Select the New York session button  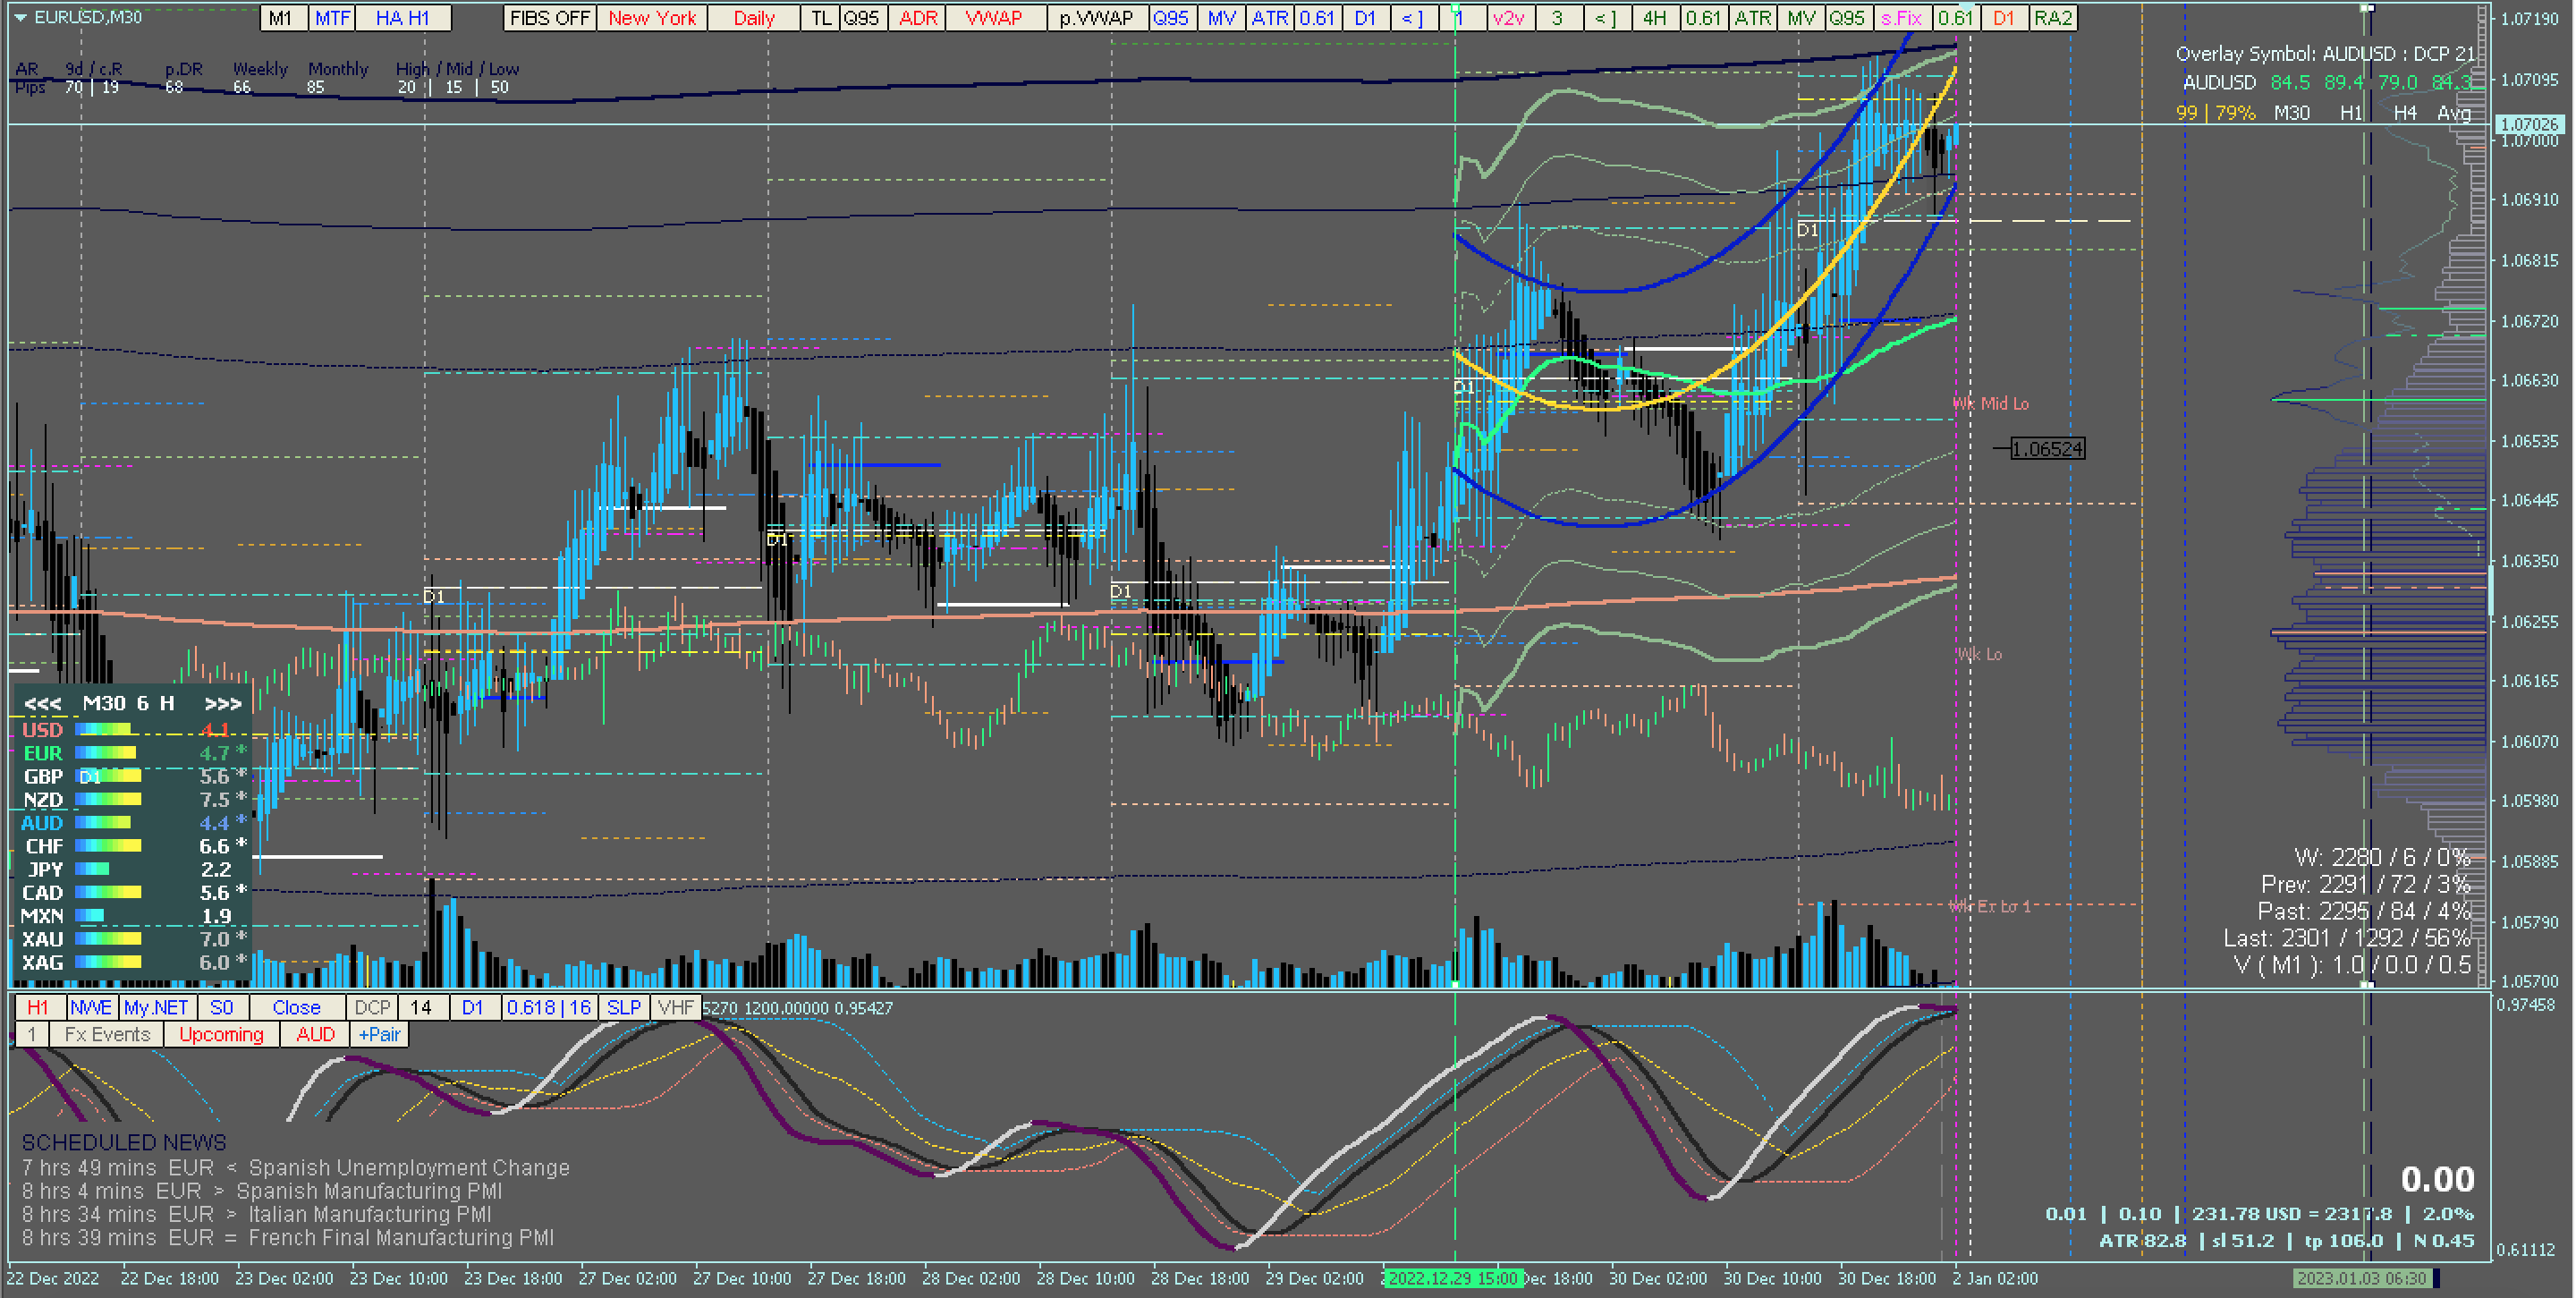pyautogui.click(x=652, y=18)
